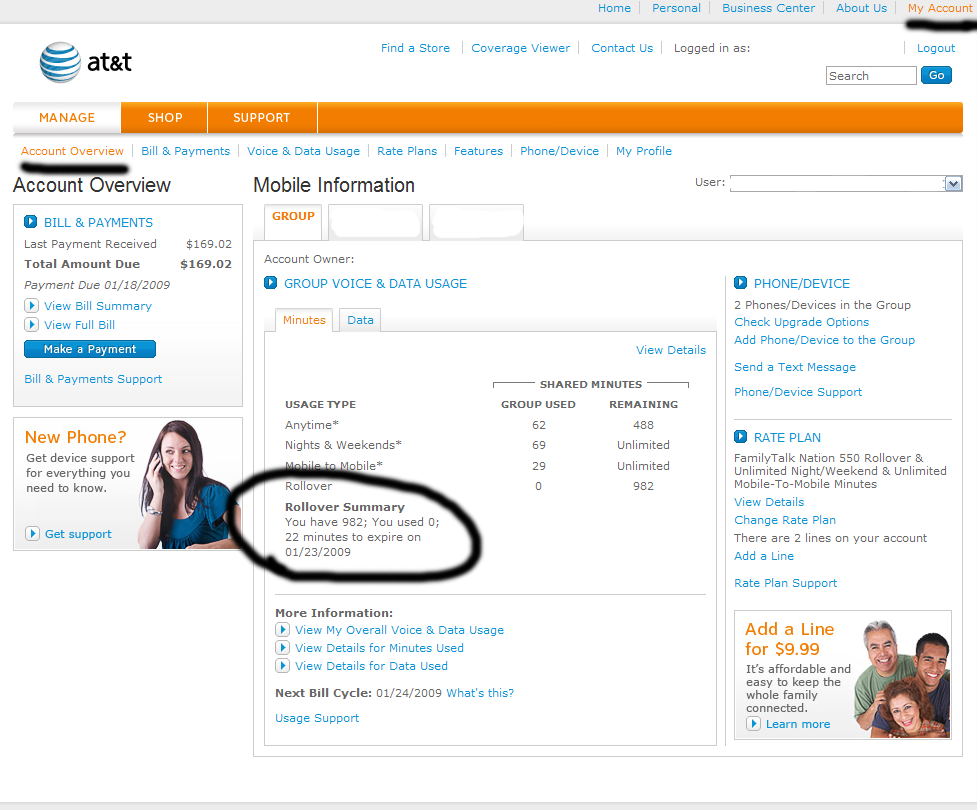Click View Details link under Rate Plan
This screenshot has width=977, height=810.
(x=769, y=502)
